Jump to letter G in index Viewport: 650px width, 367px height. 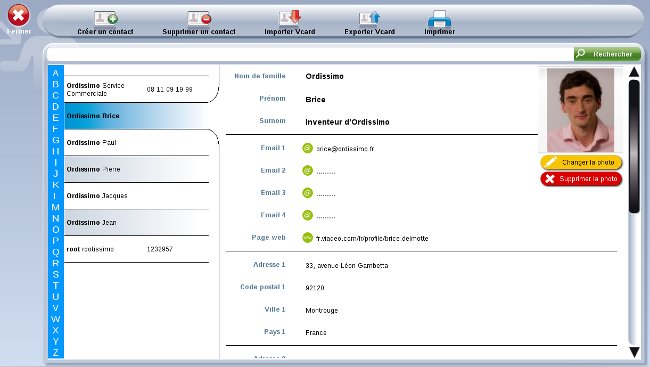click(x=56, y=140)
